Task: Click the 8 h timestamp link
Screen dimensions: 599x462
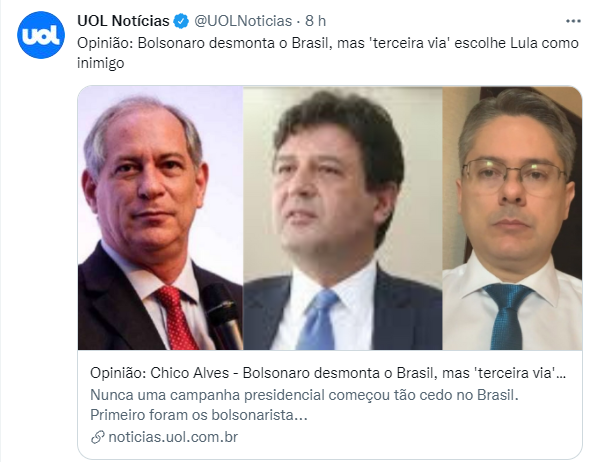Action: 316,21
